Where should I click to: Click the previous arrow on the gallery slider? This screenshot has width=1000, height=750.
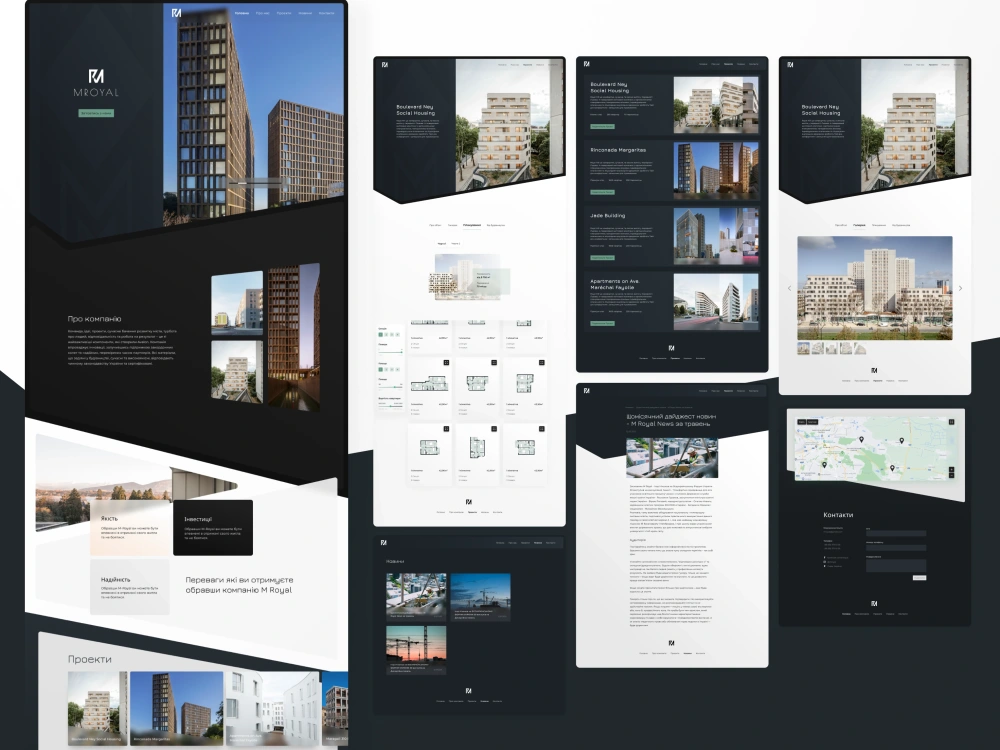point(790,288)
